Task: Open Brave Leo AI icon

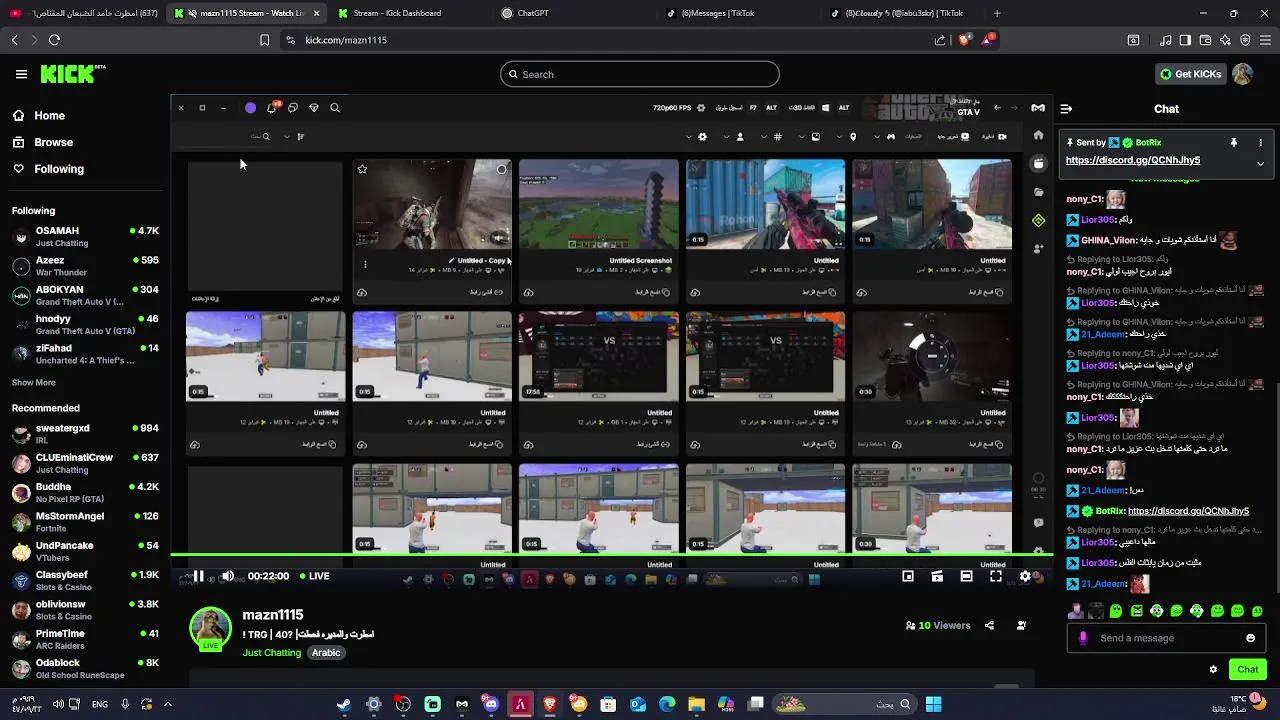Action: 1225,40
